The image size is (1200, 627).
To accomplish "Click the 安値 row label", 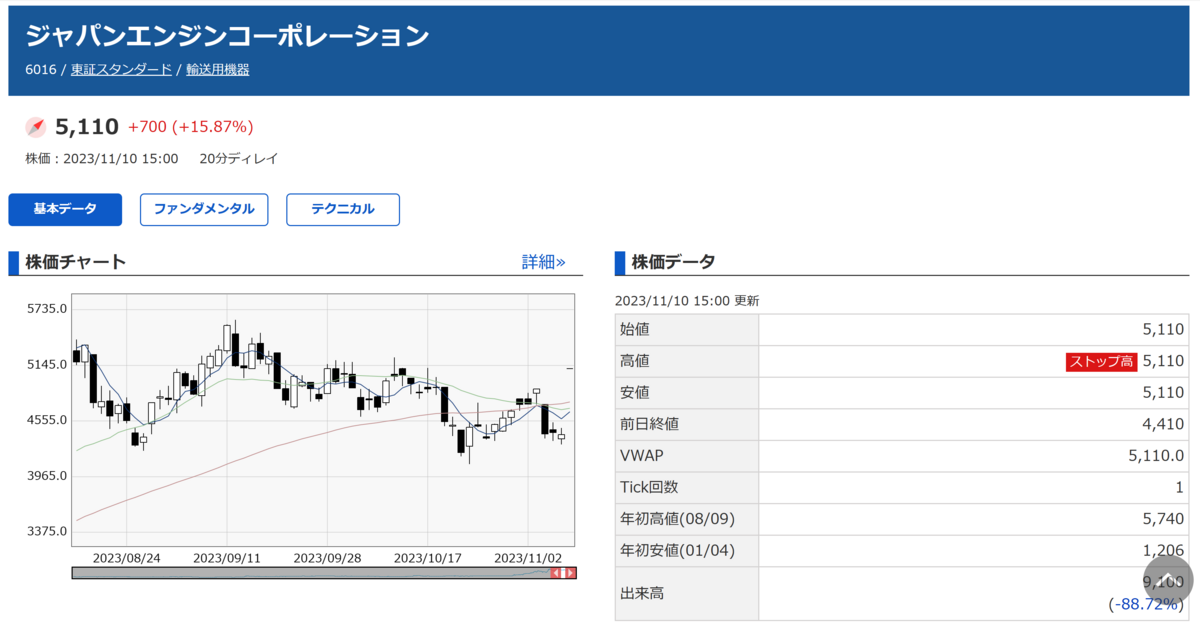I will [635, 392].
